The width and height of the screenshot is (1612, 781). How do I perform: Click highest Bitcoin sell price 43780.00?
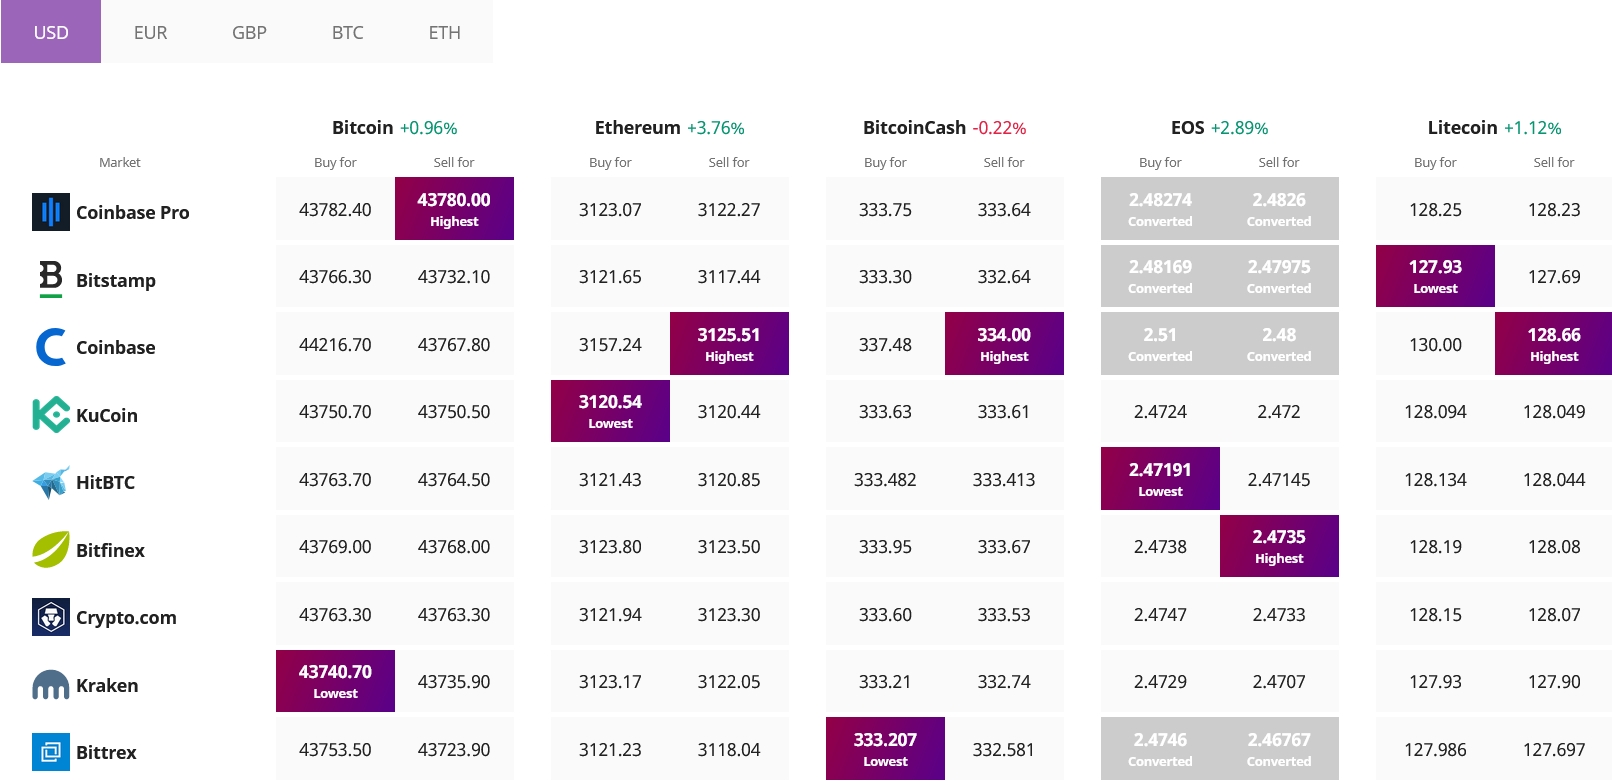[x=454, y=209]
